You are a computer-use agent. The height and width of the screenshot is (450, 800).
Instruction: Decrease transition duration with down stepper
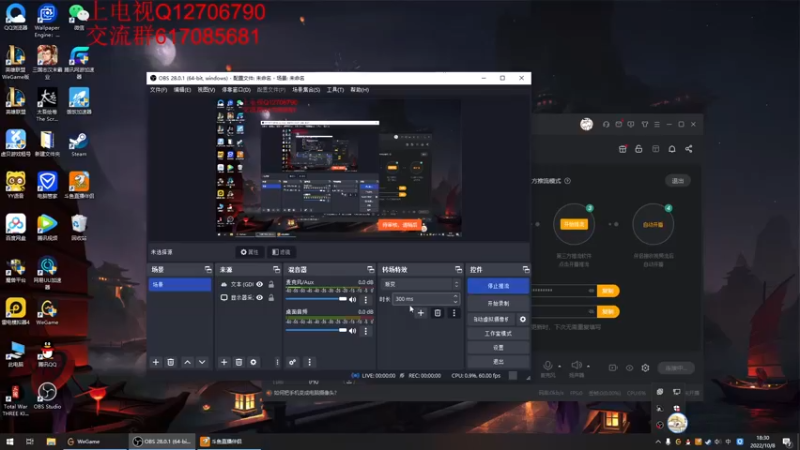(x=456, y=302)
